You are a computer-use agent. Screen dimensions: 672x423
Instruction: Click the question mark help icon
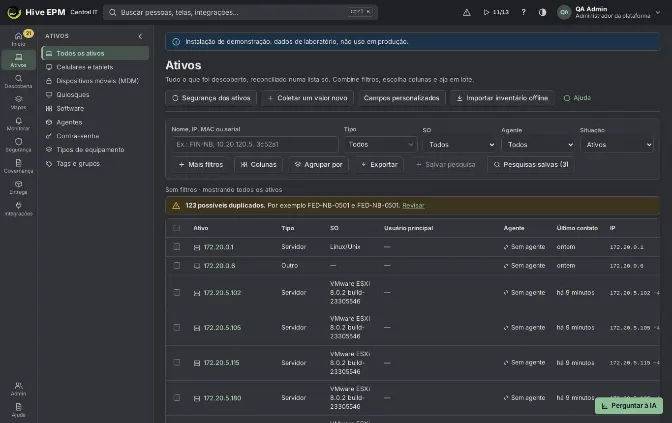click(523, 12)
